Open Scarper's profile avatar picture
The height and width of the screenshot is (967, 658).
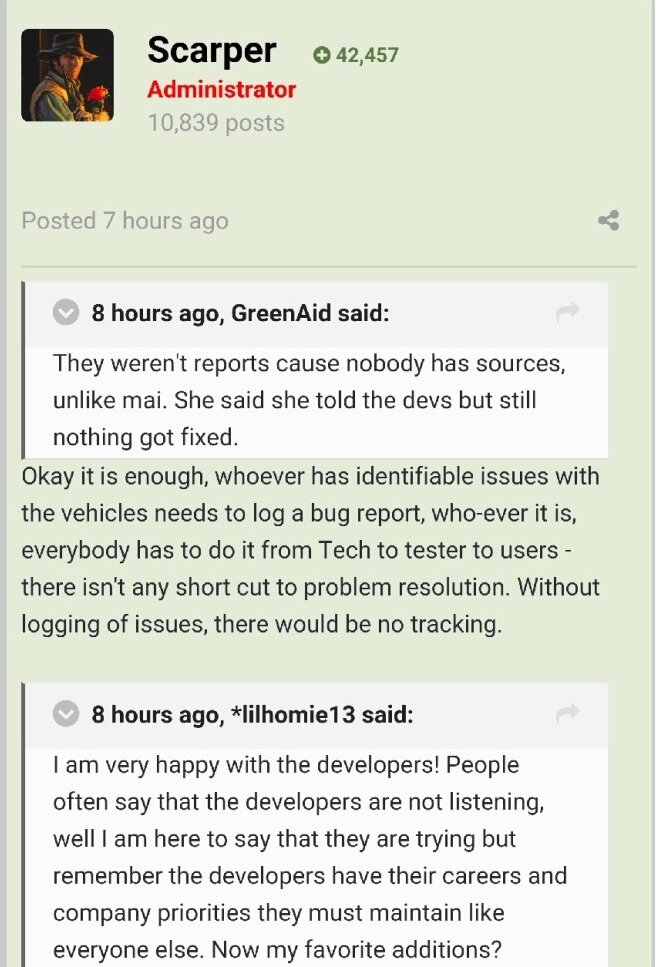67,75
